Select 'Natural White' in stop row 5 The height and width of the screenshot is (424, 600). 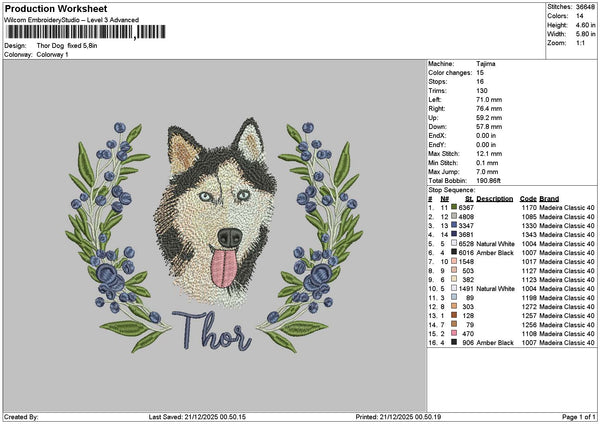coord(496,244)
